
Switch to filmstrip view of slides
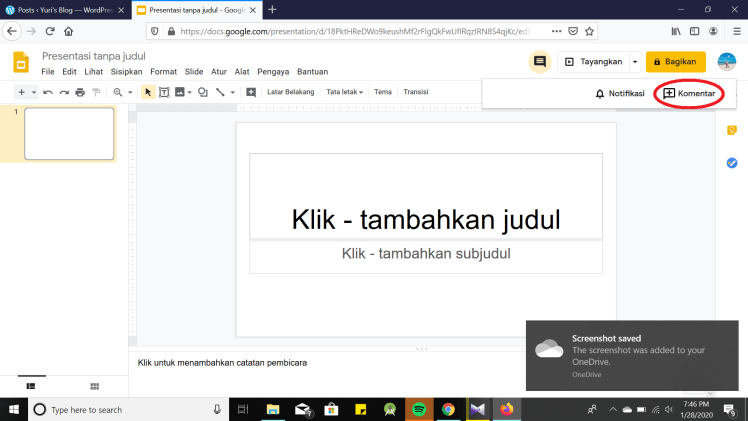(31, 385)
